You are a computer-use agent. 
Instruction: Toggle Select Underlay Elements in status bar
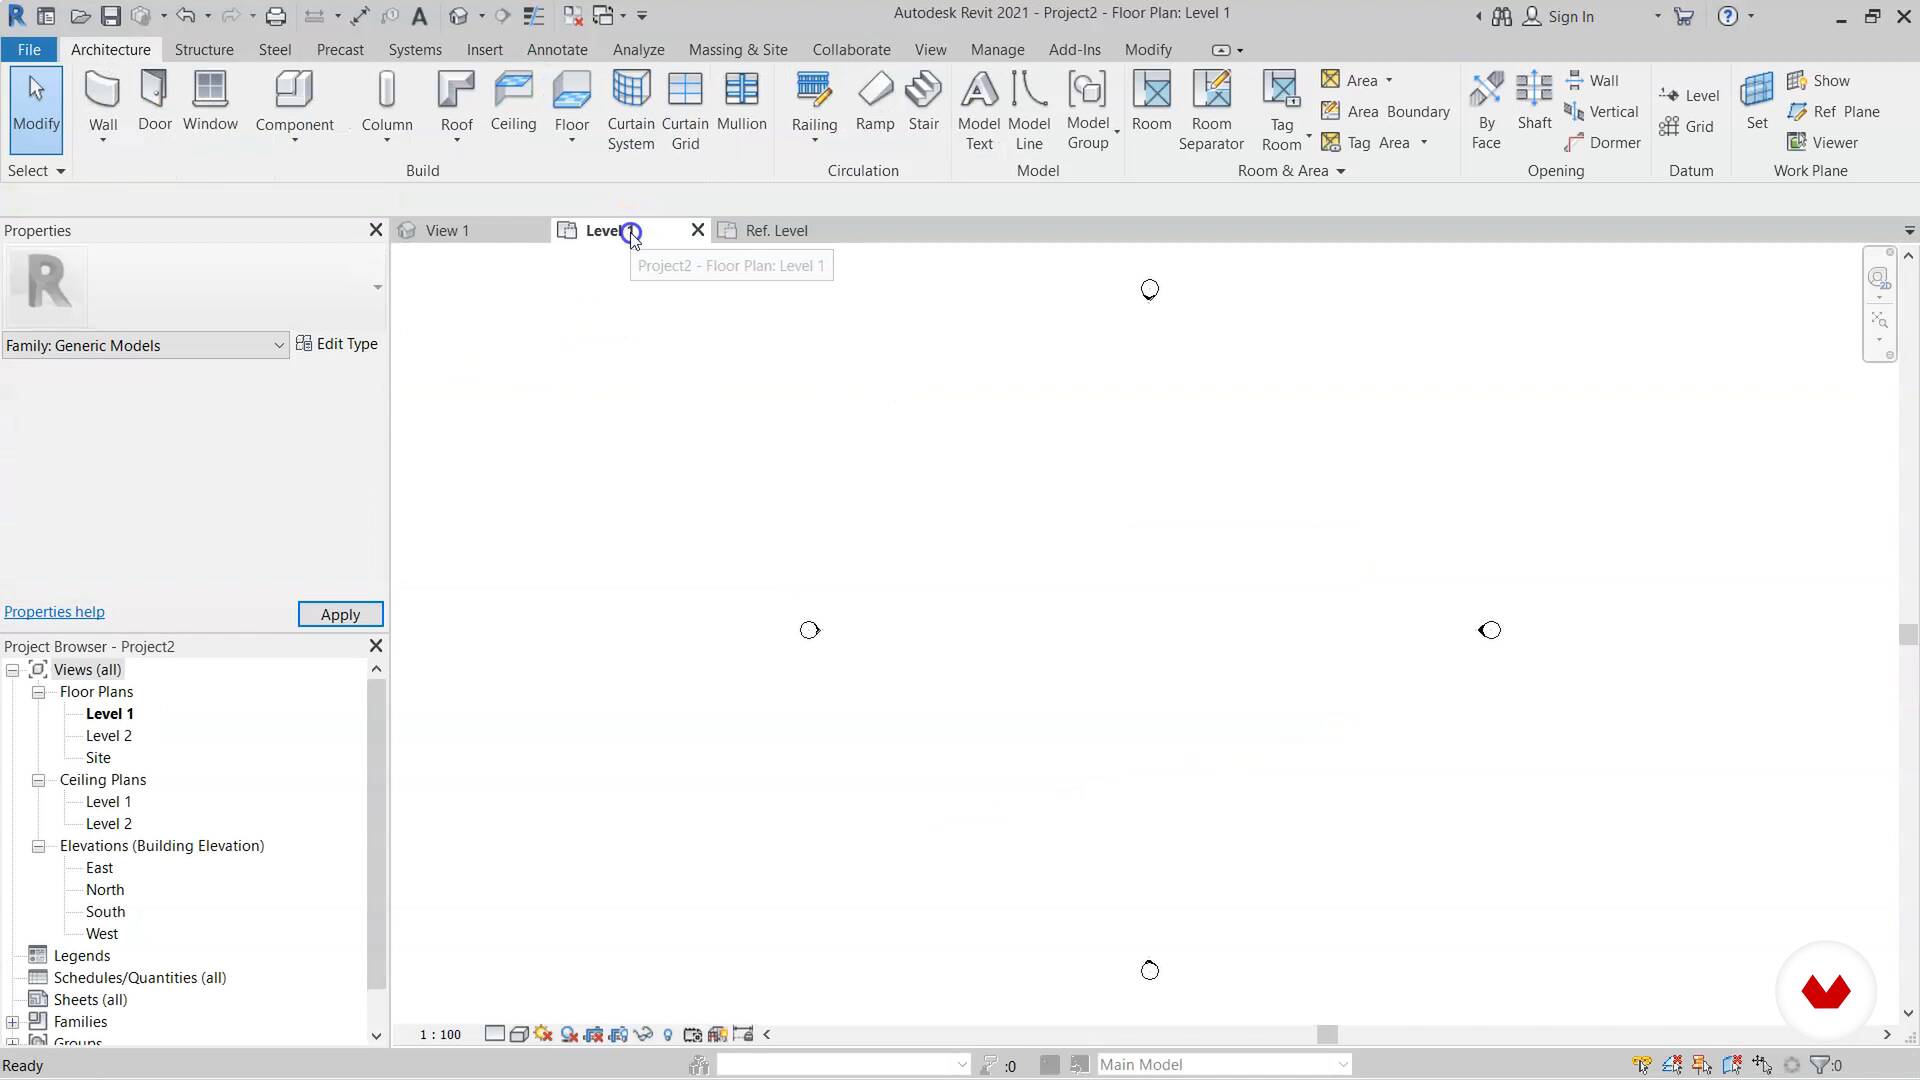click(1672, 1065)
